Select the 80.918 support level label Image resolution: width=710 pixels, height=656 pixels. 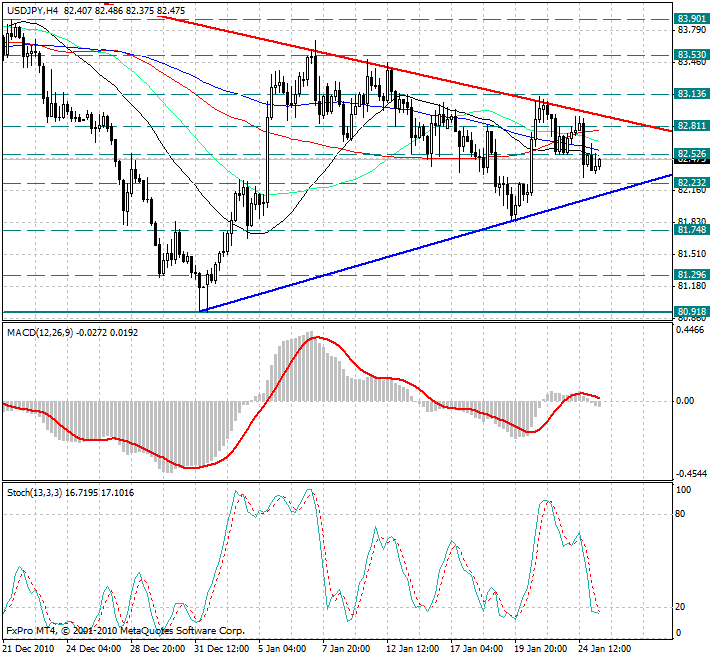691,311
